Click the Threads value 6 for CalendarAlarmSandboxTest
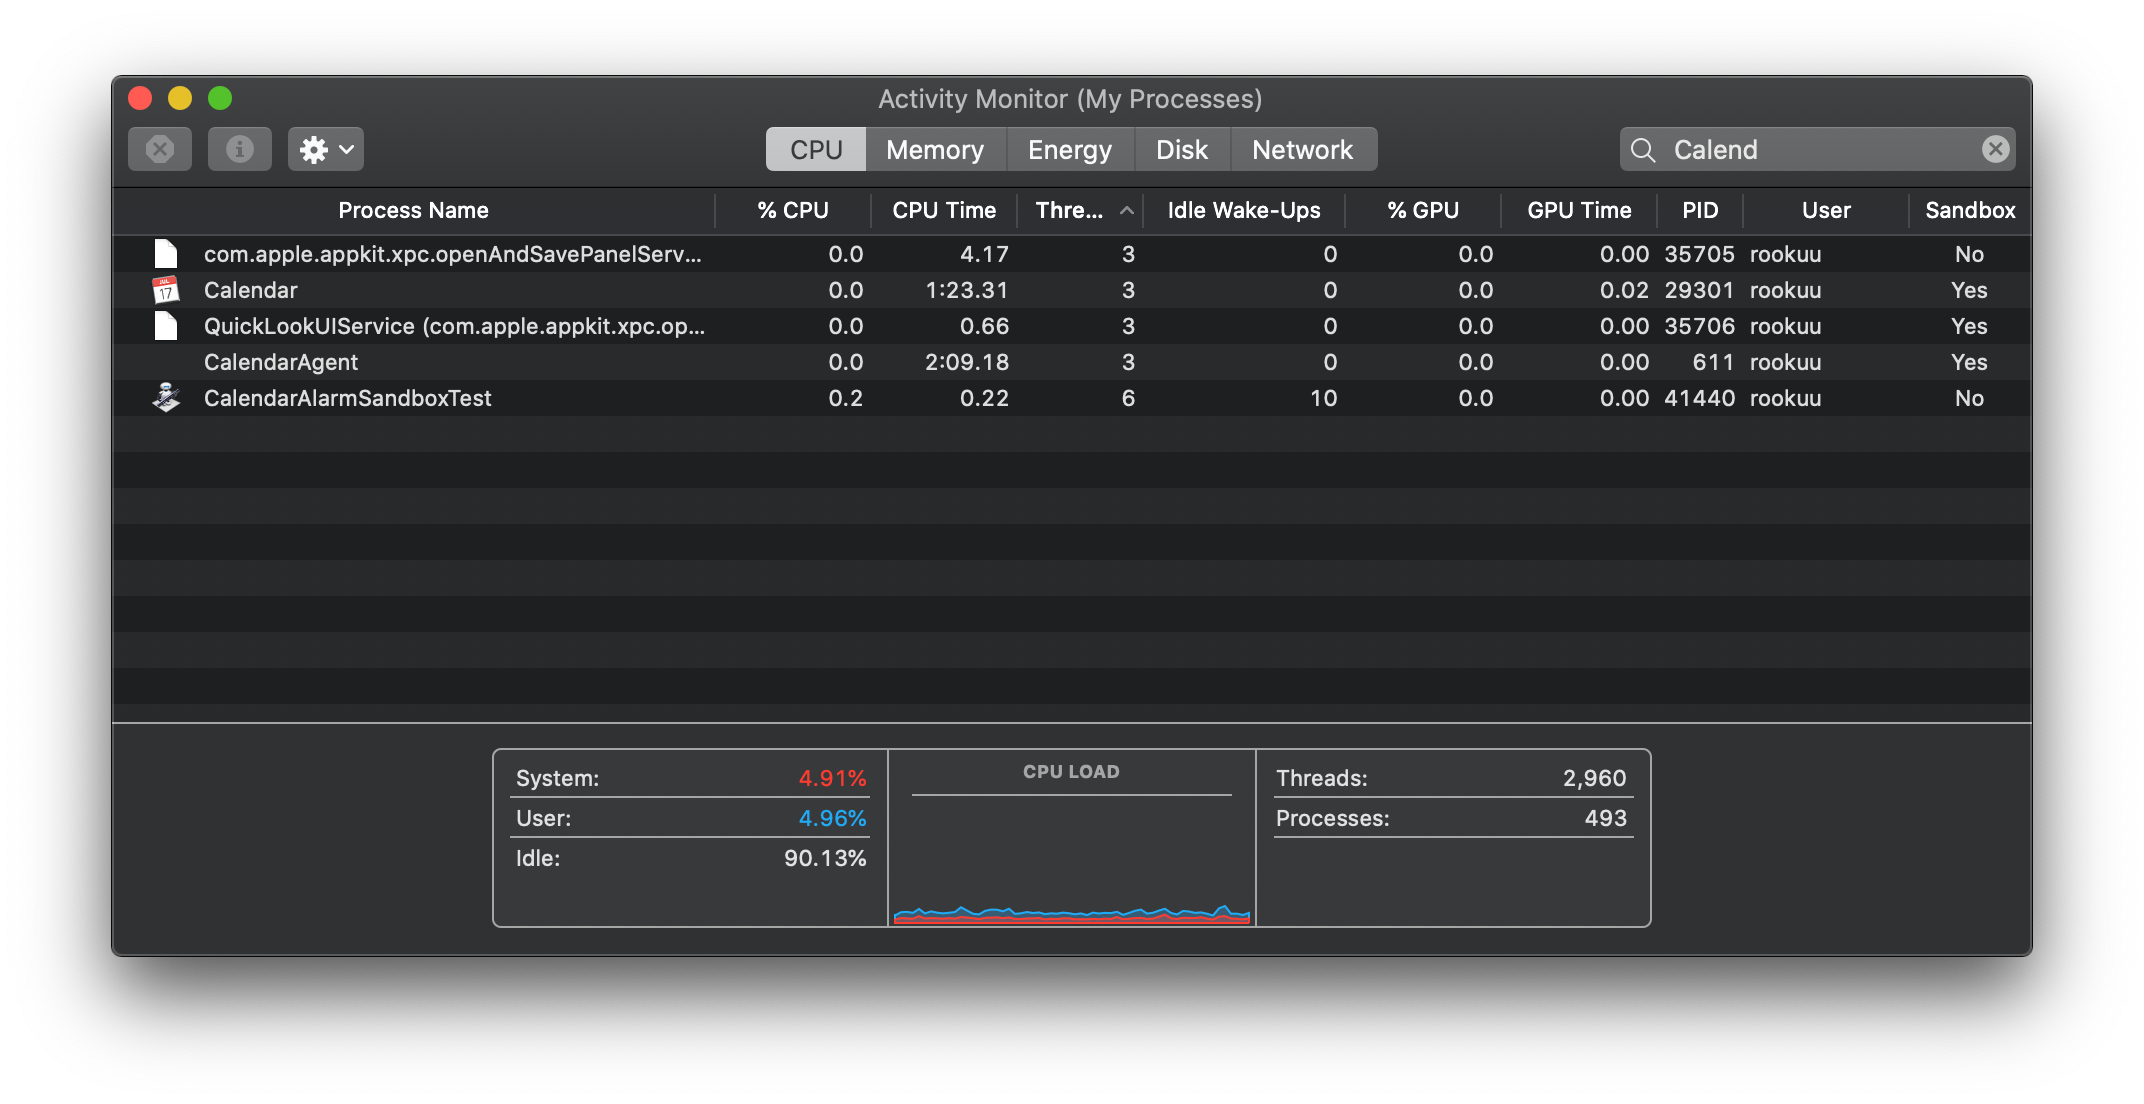 click(1128, 398)
